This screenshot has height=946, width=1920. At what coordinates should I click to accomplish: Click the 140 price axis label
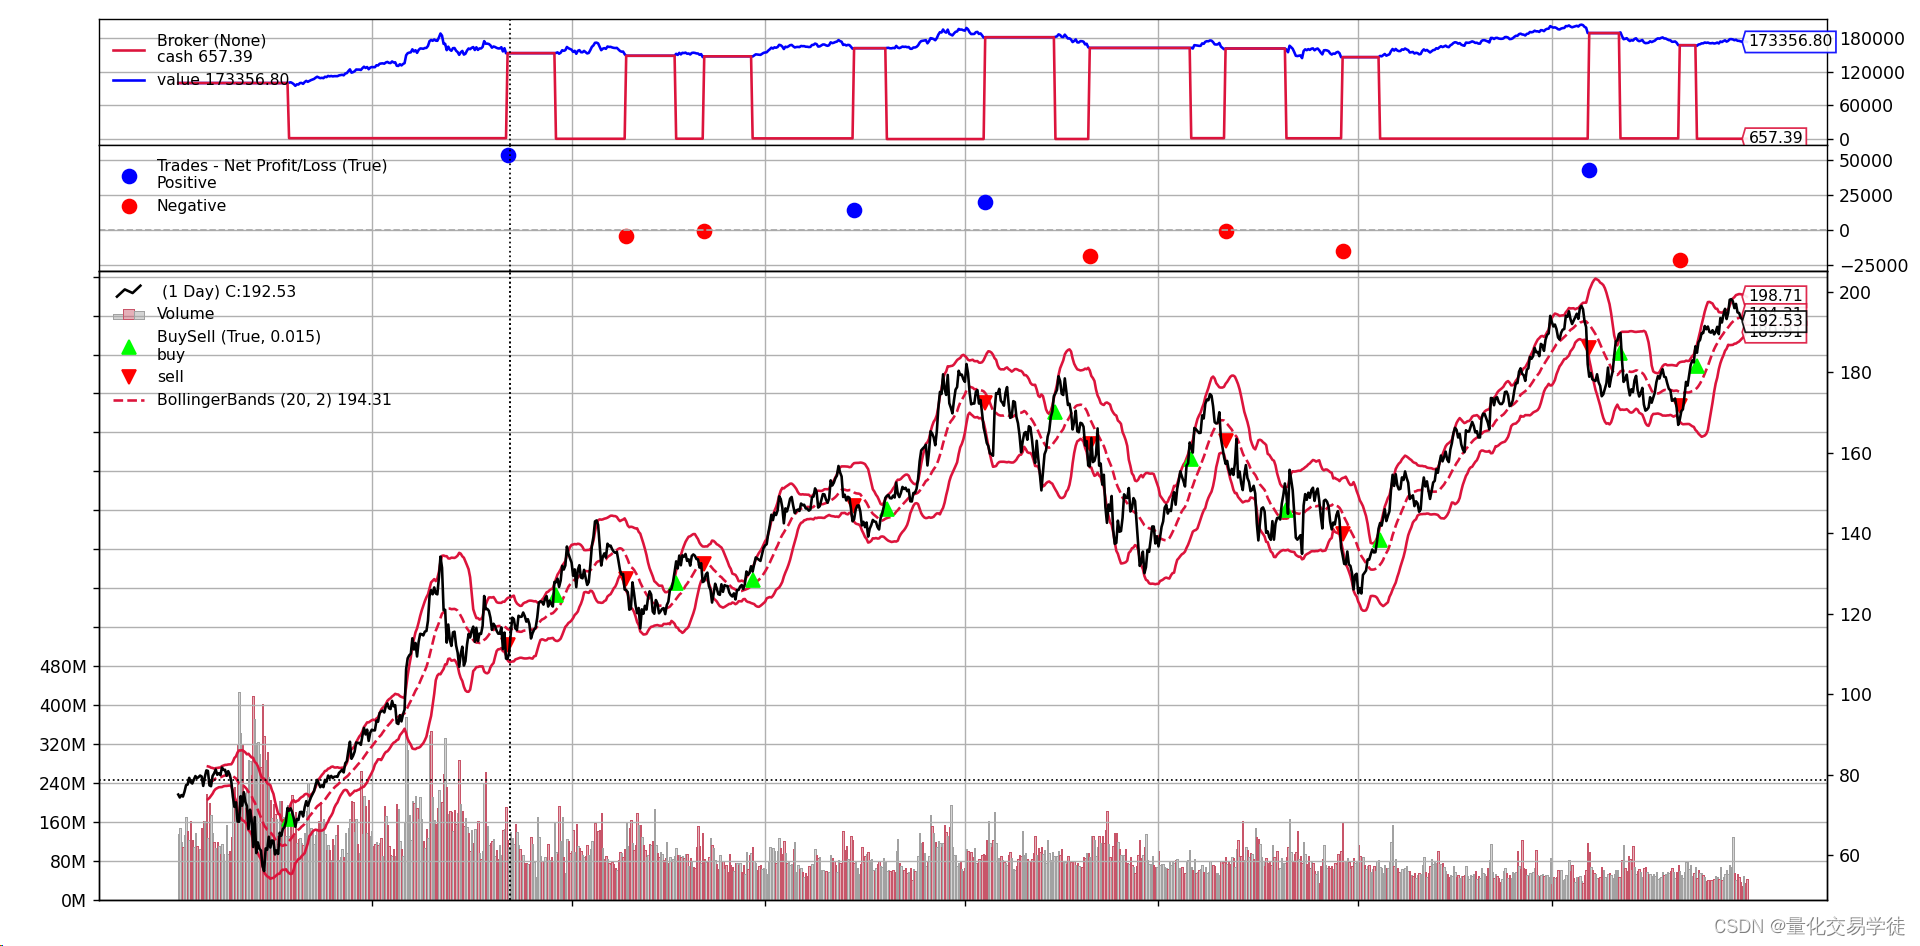point(1855,533)
